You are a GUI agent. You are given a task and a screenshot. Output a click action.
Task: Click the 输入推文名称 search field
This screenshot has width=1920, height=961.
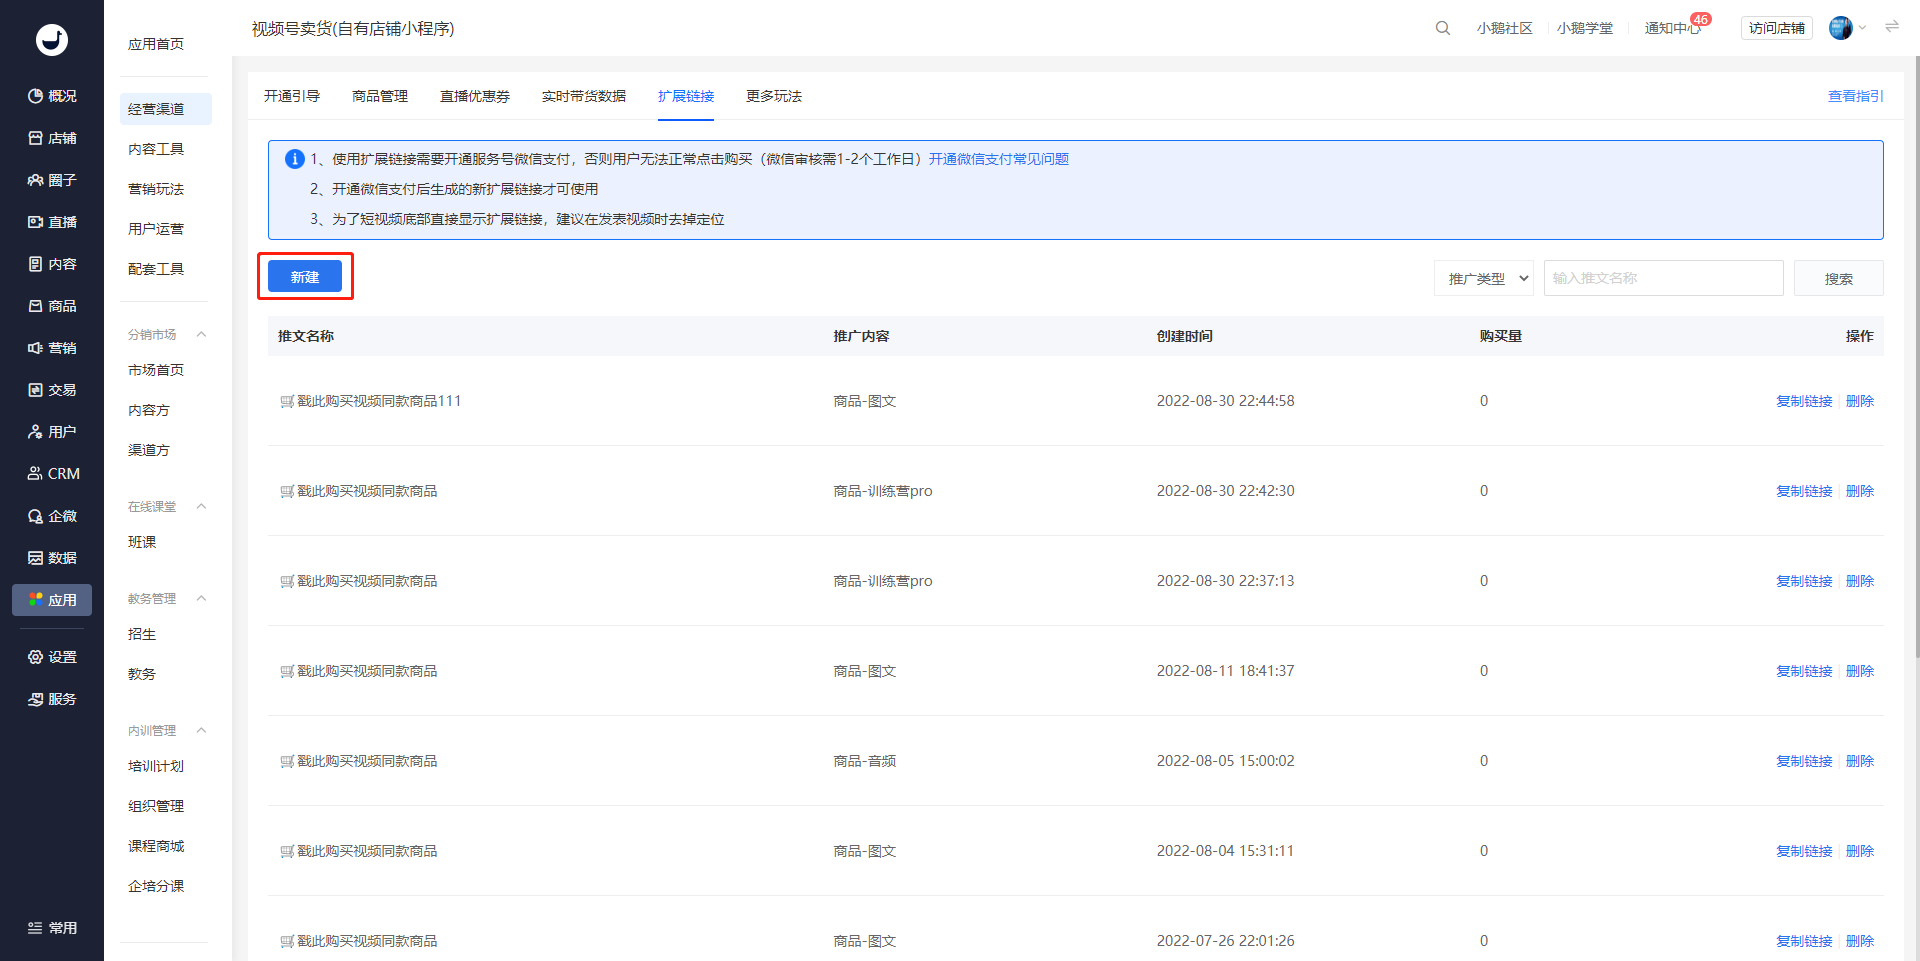[x=1664, y=278]
